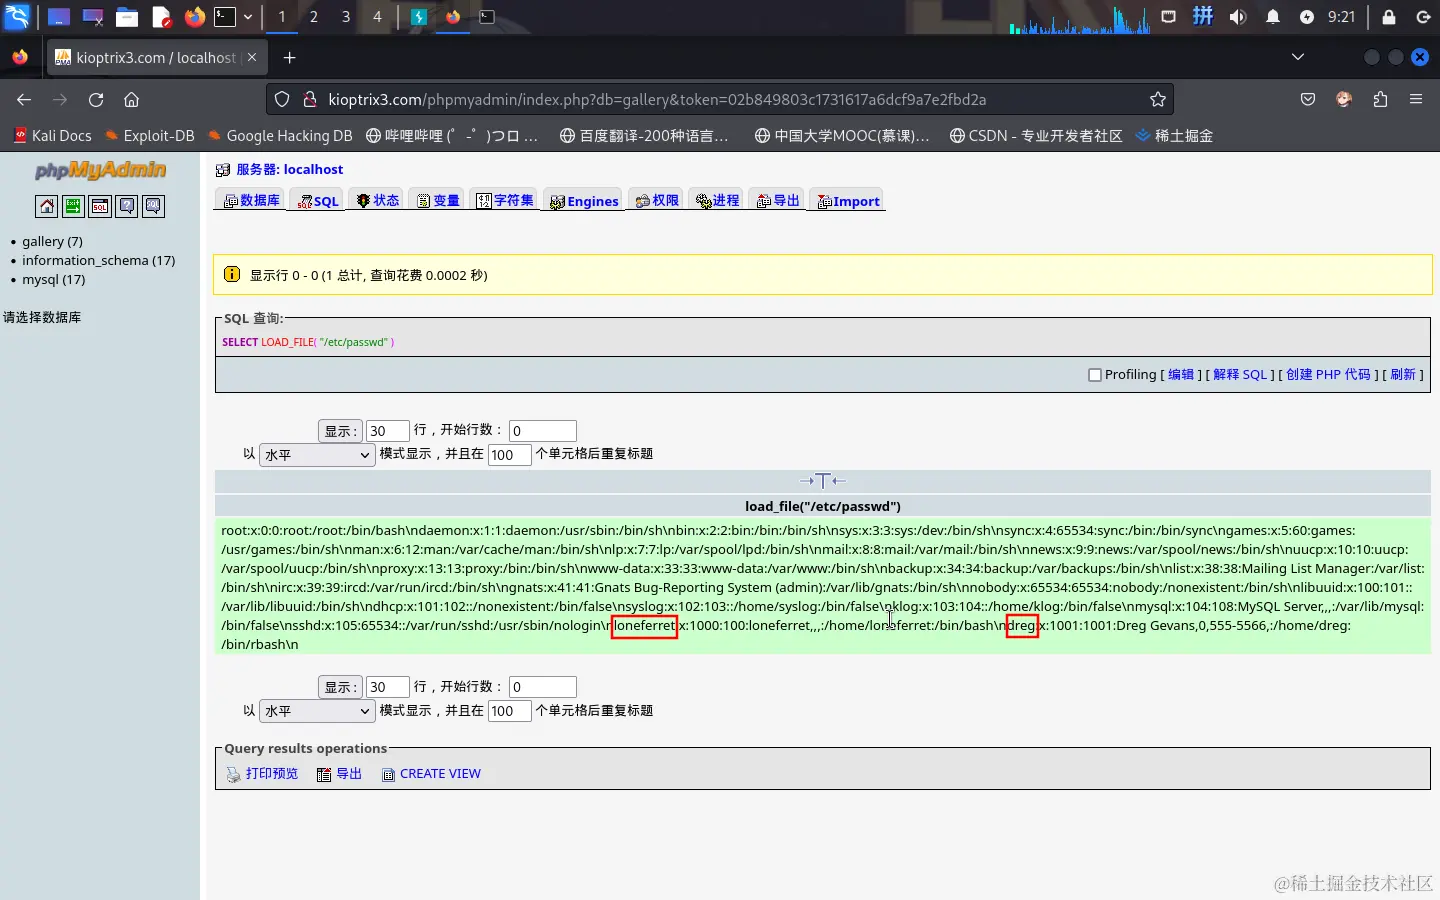Screen dimensions: 1440x900
Task: Log out of phpMyAdmin with the exit icon
Action: click(x=73, y=206)
